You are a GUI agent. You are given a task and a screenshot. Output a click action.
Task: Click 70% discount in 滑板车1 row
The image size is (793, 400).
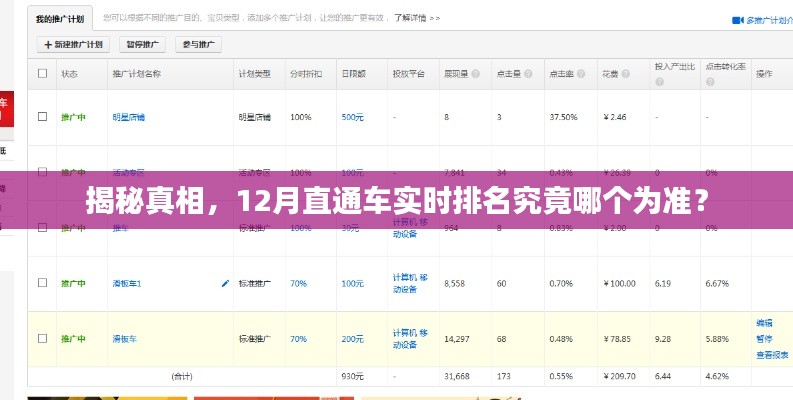(x=298, y=284)
